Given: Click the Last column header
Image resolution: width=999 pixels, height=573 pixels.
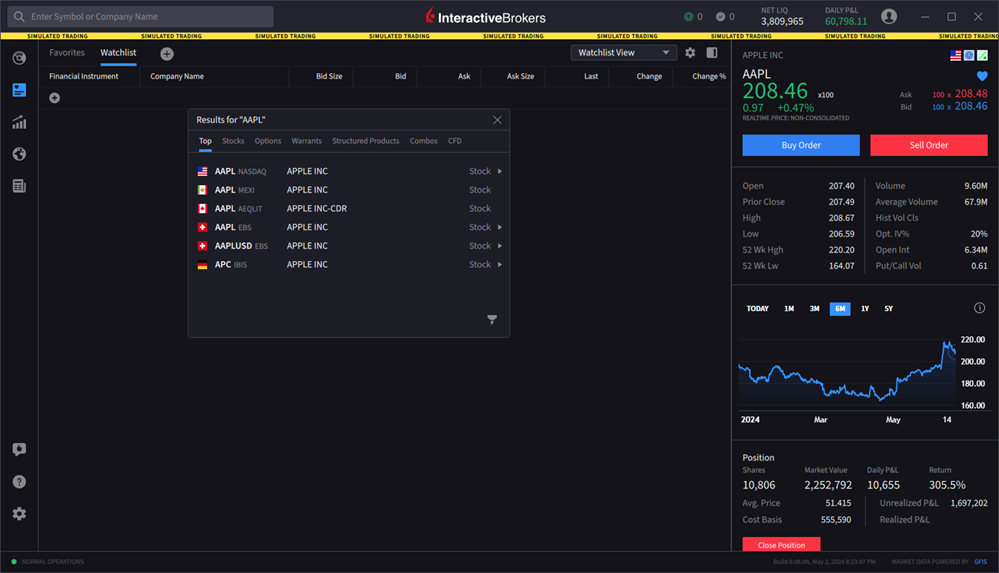Looking at the screenshot, I should click(591, 76).
